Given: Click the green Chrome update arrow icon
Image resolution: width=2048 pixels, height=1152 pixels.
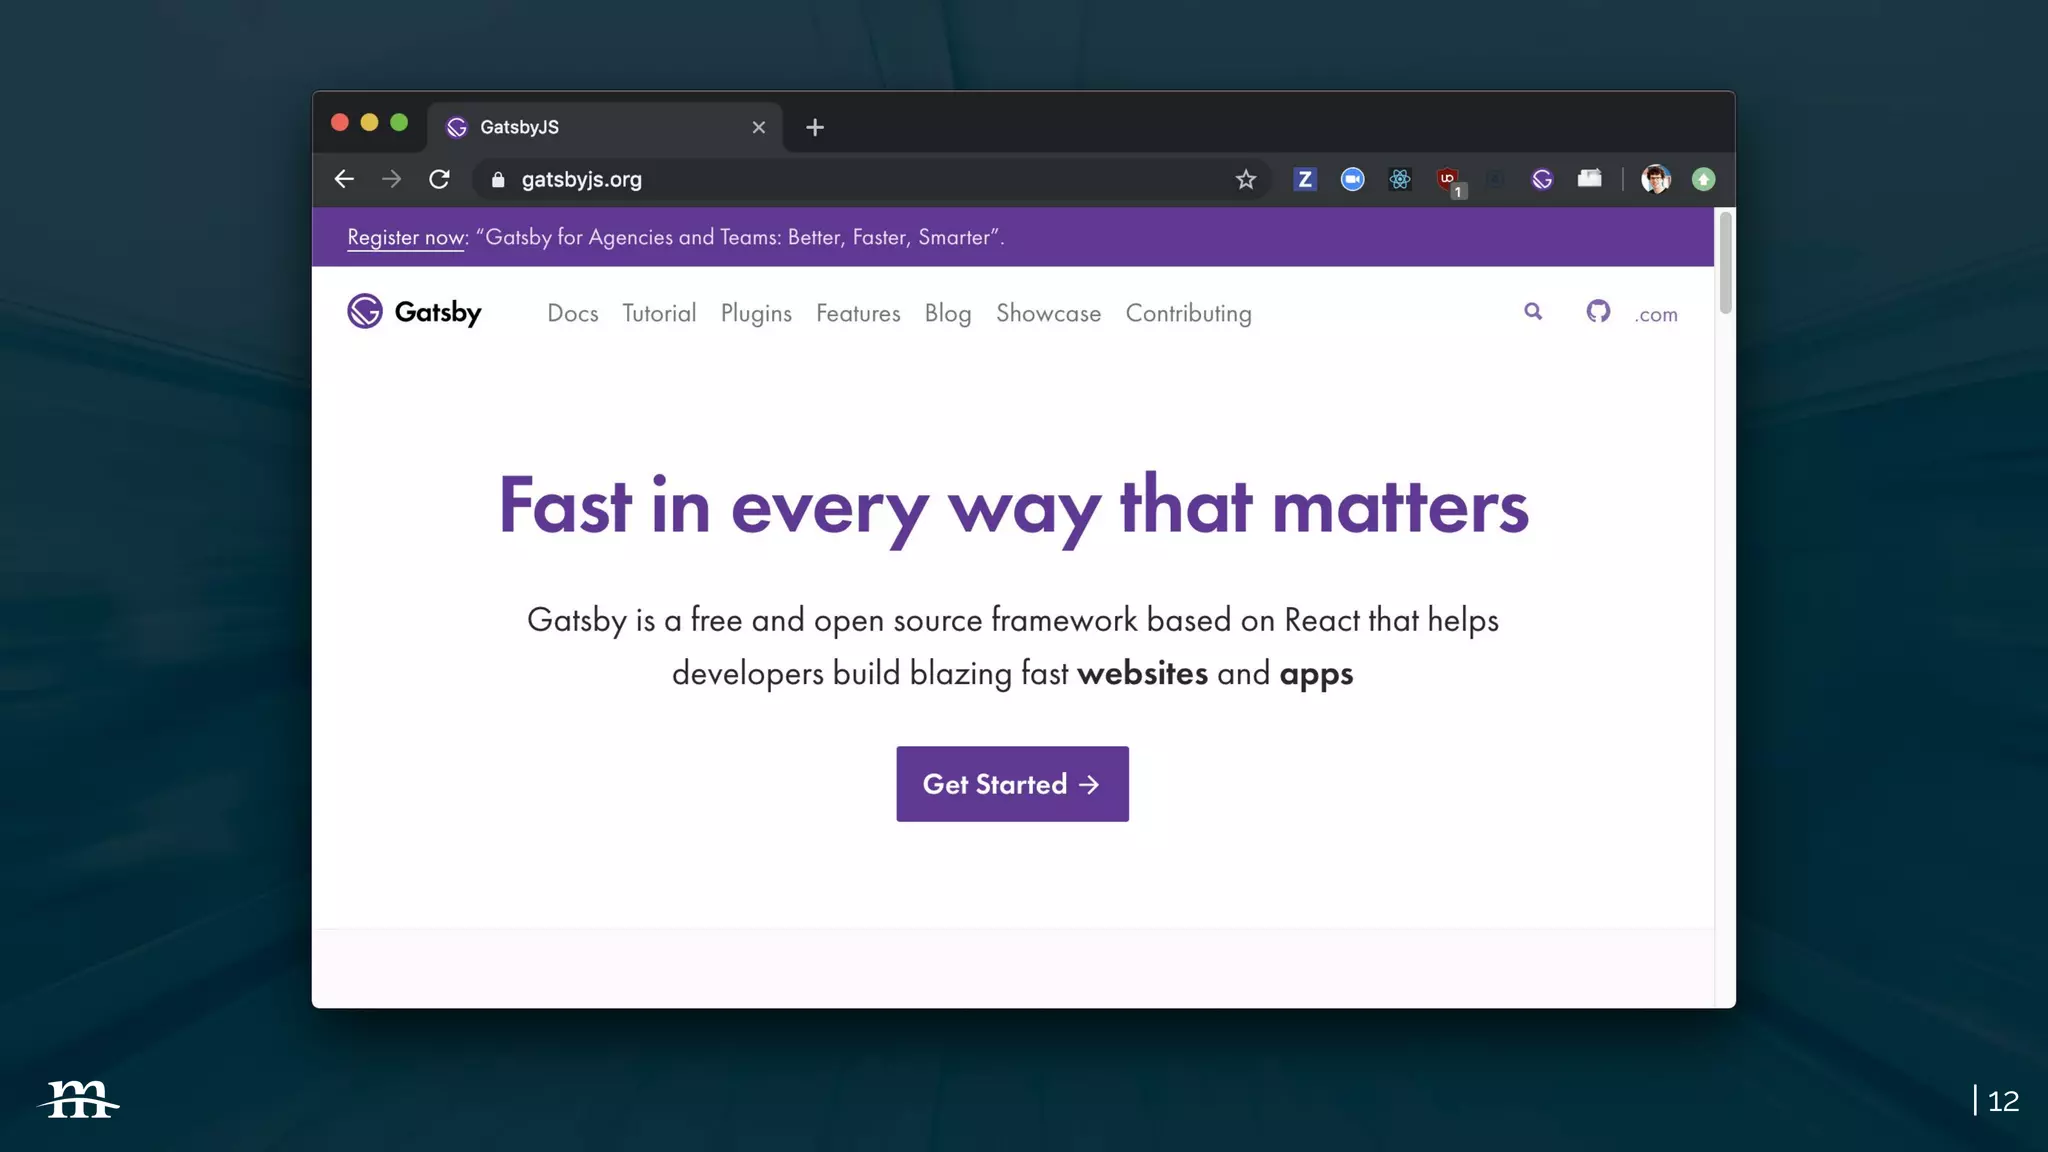Looking at the screenshot, I should pyautogui.click(x=1703, y=179).
